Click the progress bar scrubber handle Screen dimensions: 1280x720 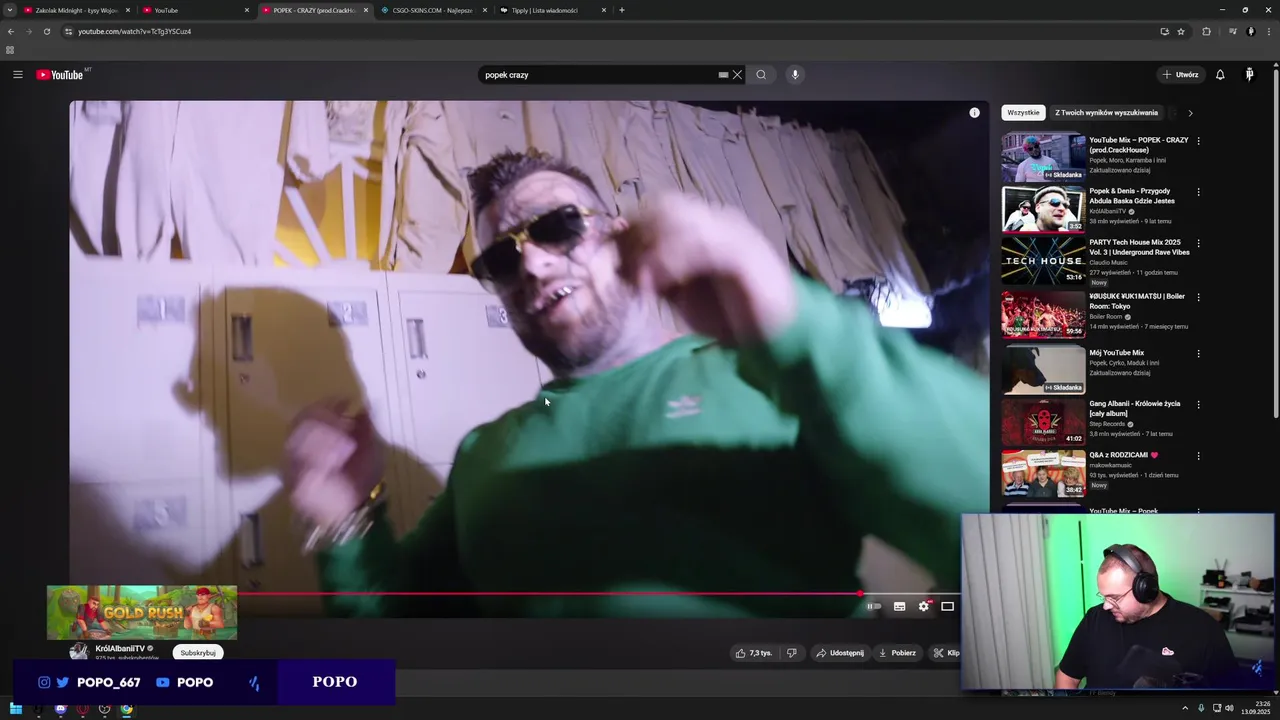click(860, 594)
